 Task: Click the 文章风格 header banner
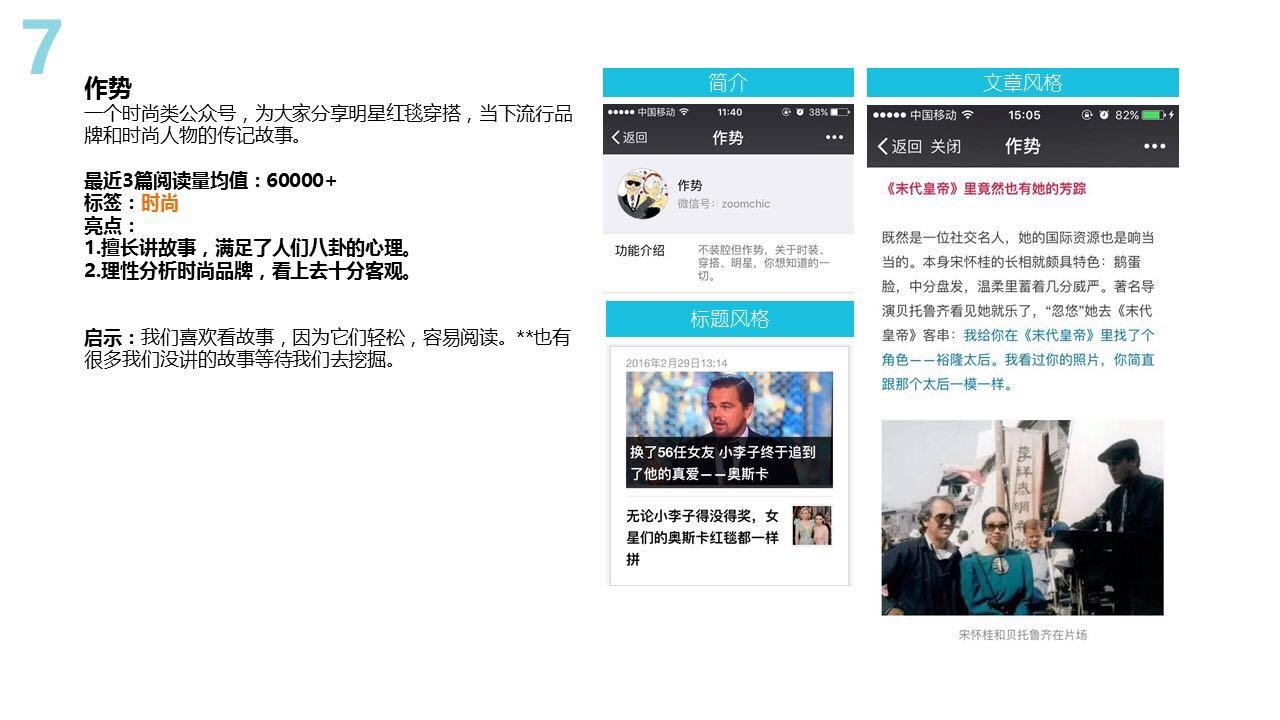point(1022,83)
